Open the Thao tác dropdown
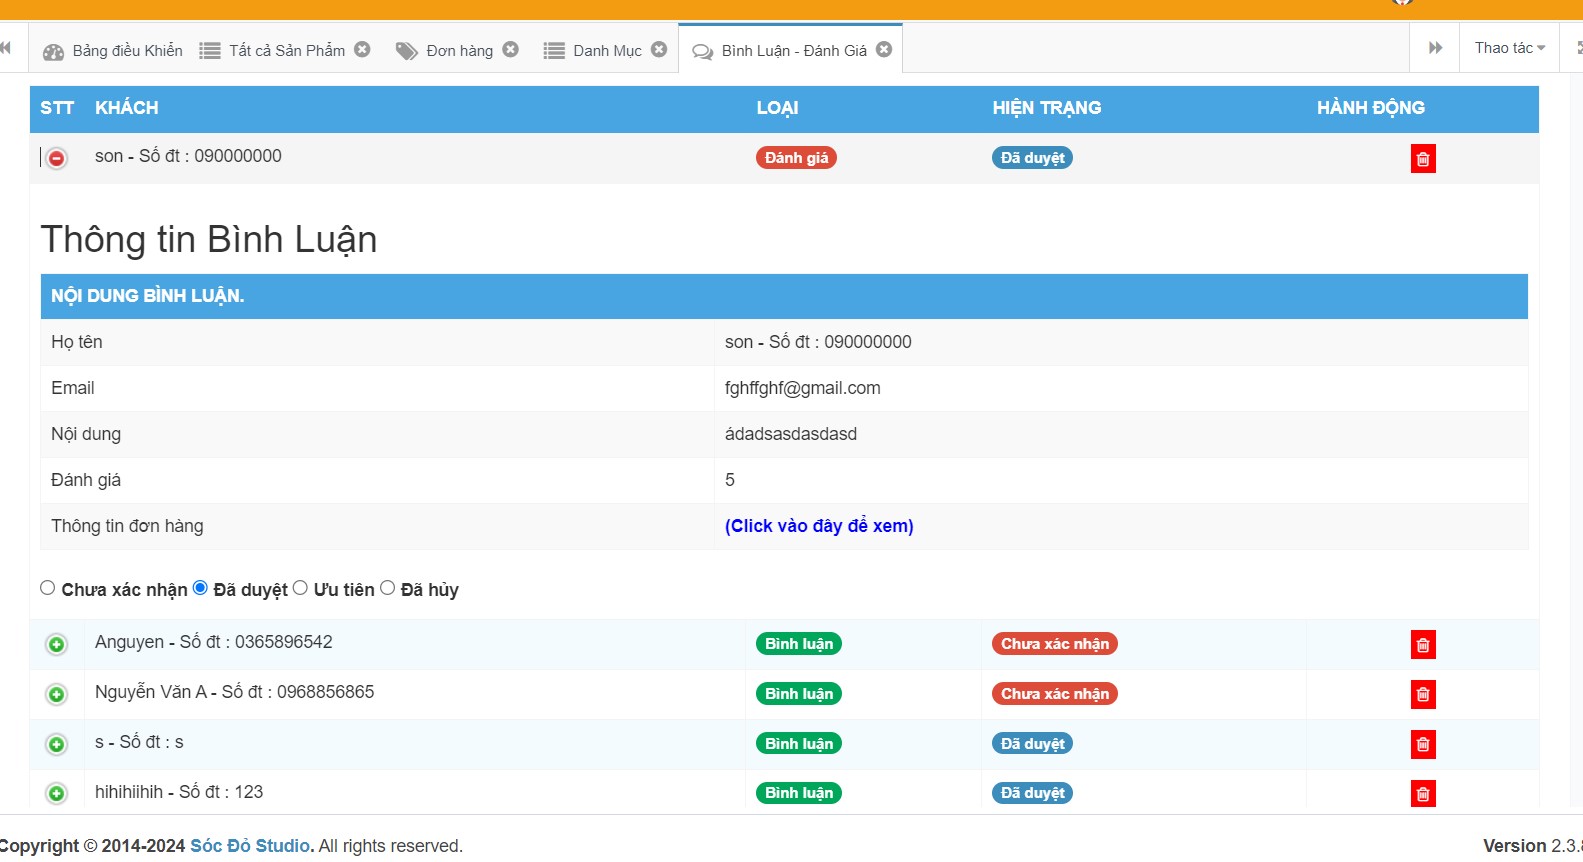This screenshot has width=1583, height=862. tap(1509, 48)
